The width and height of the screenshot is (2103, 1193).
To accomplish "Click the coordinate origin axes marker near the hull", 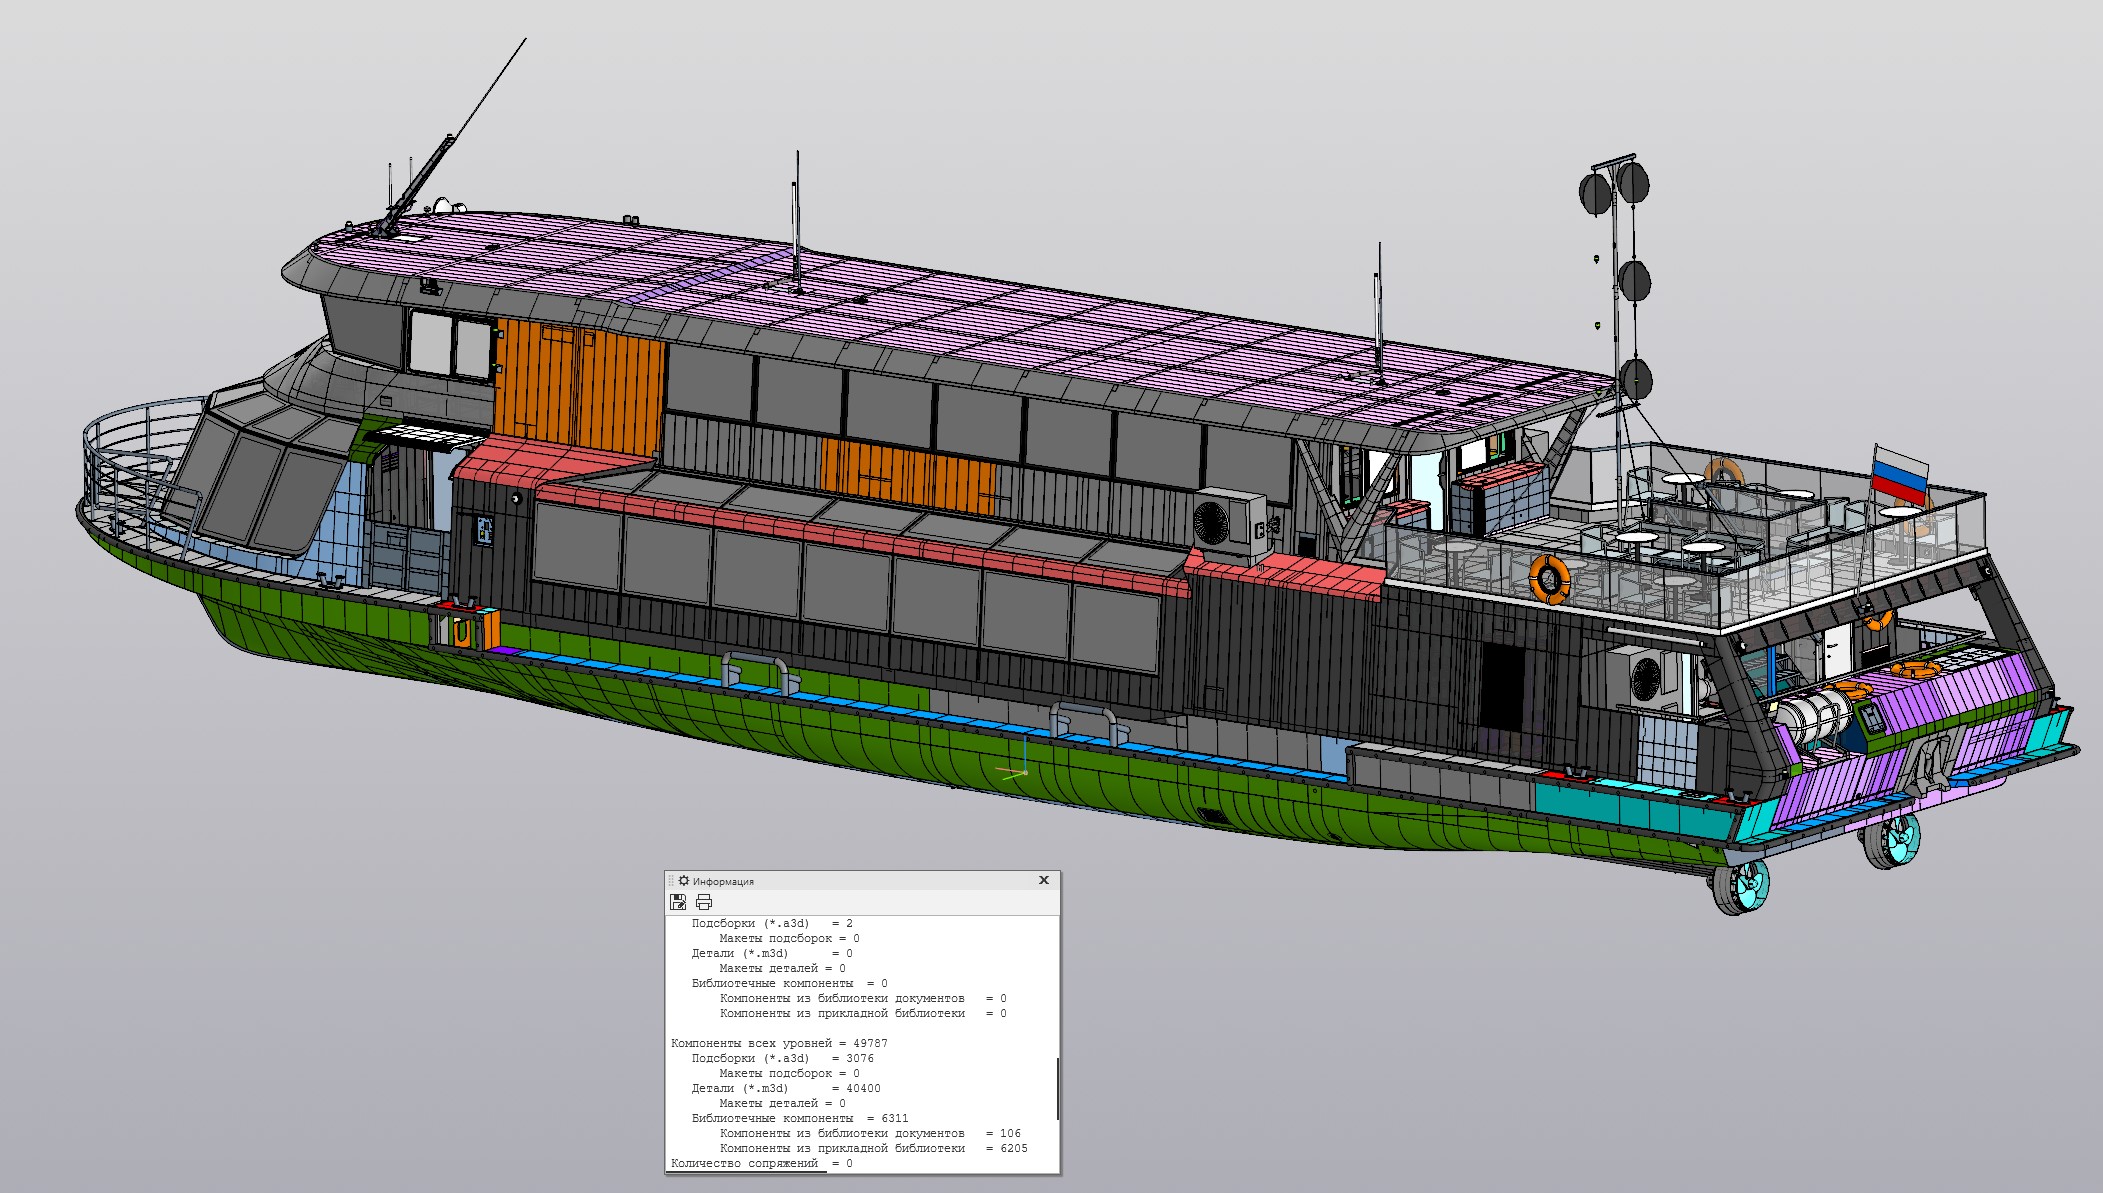I will (1023, 771).
